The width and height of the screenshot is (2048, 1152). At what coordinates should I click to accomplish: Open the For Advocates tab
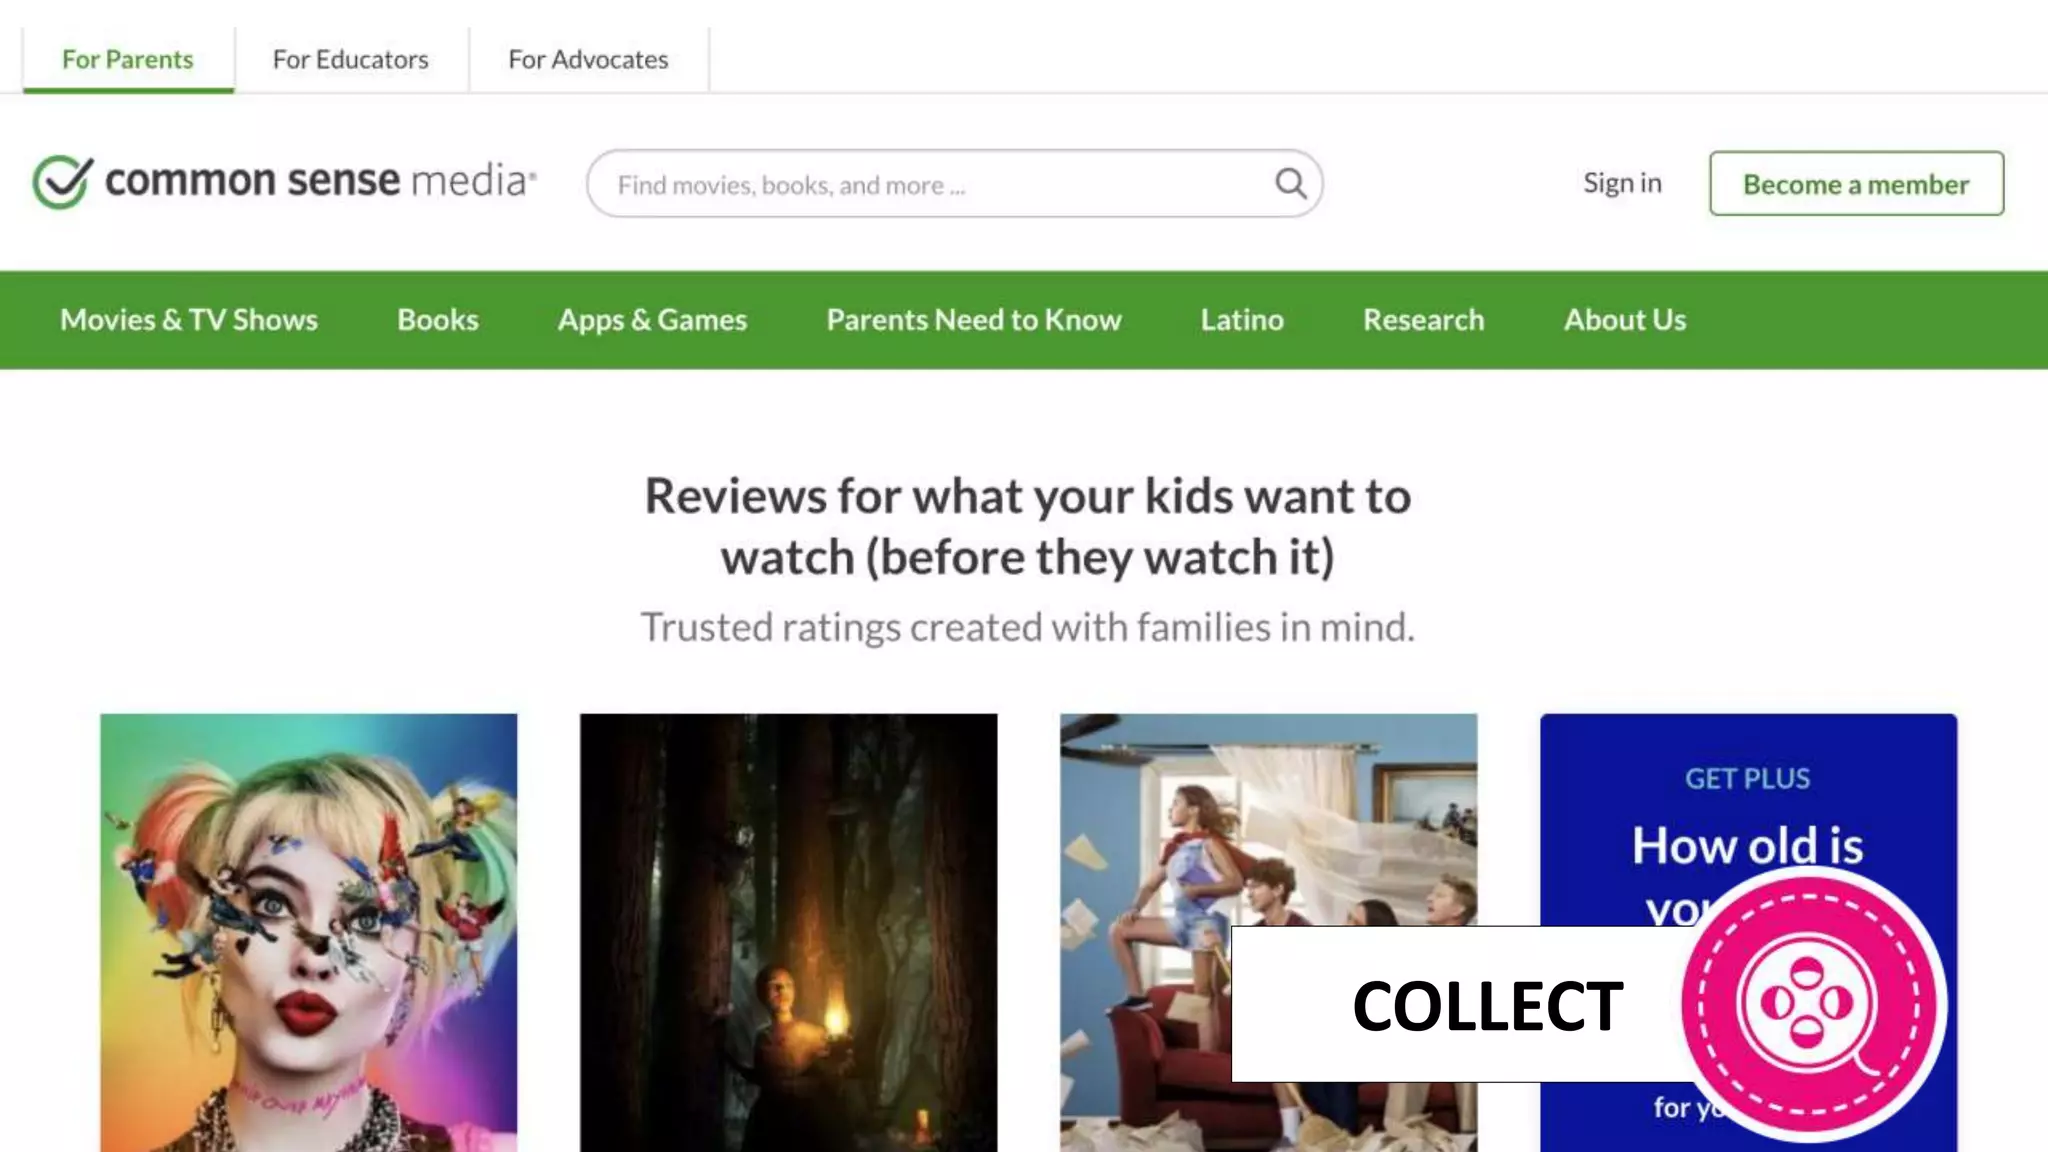[588, 60]
